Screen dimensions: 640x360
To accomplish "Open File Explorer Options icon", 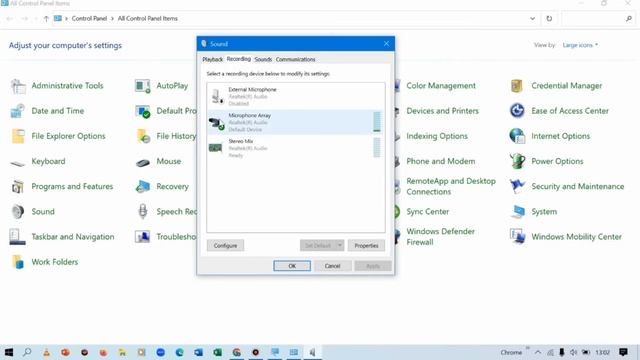I will pyautogui.click(x=18, y=136).
